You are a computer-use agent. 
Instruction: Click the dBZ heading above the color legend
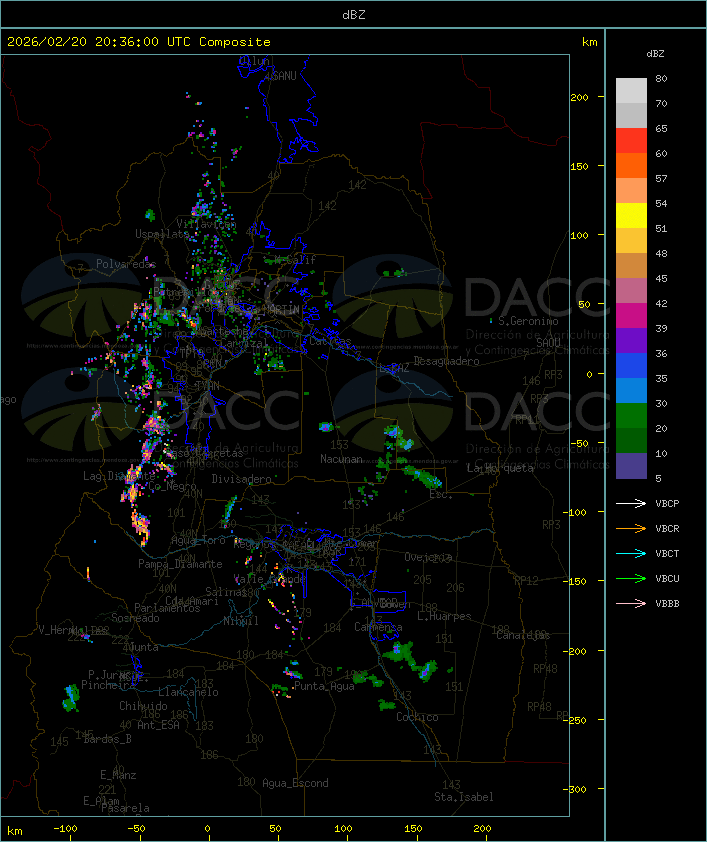pos(655,54)
